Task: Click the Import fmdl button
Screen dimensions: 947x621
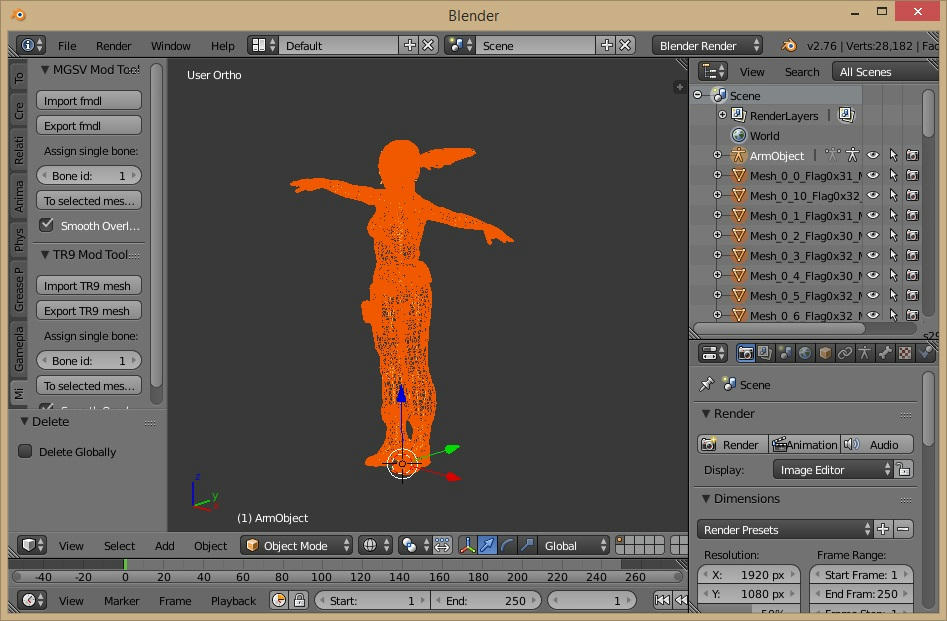Action: [x=89, y=101]
